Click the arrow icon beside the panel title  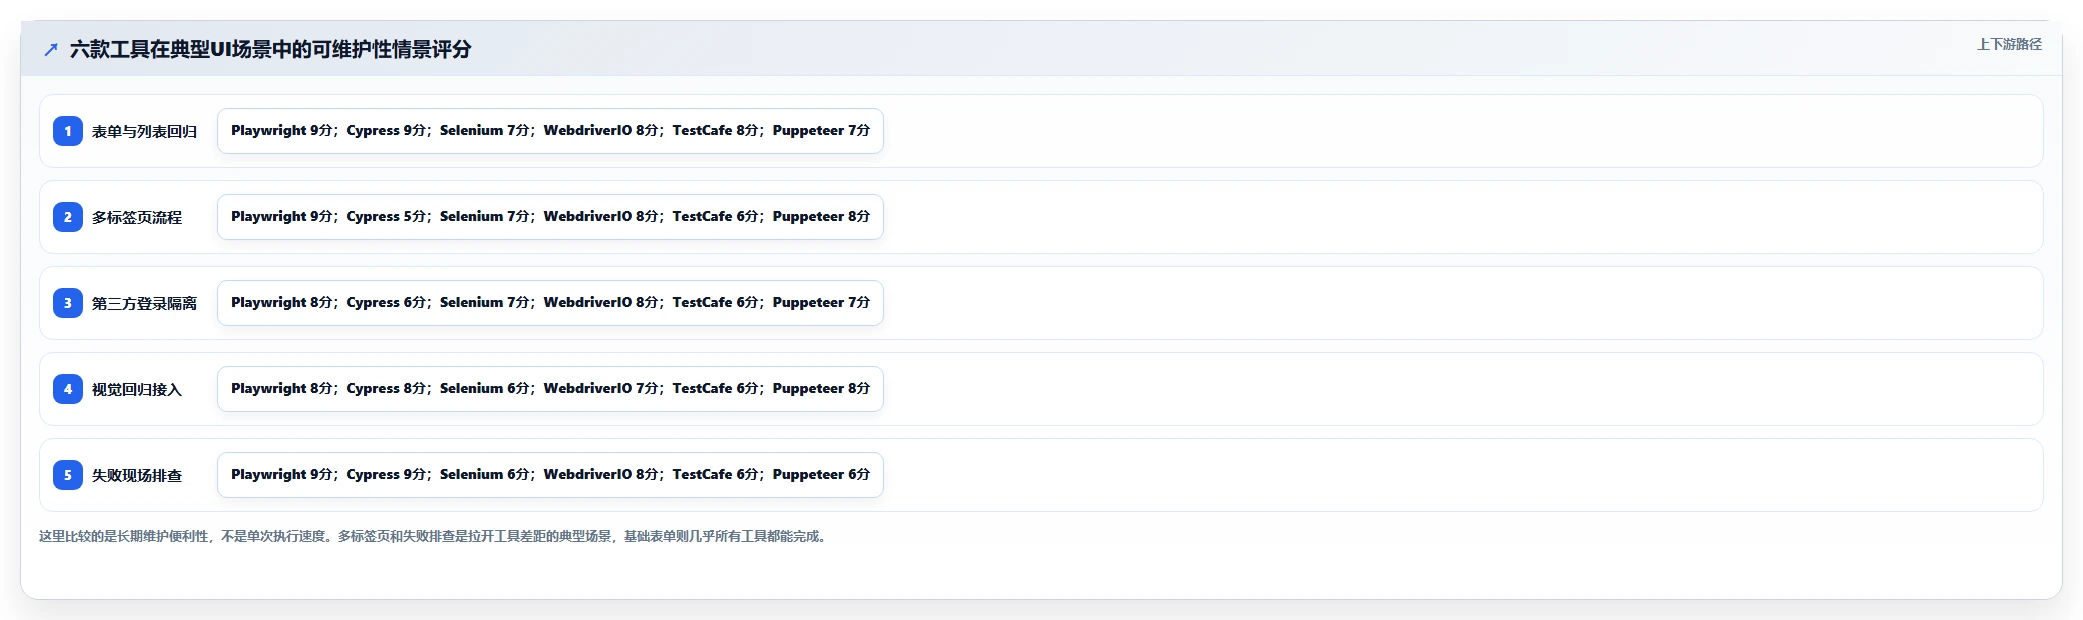pyautogui.click(x=50, y=49)
